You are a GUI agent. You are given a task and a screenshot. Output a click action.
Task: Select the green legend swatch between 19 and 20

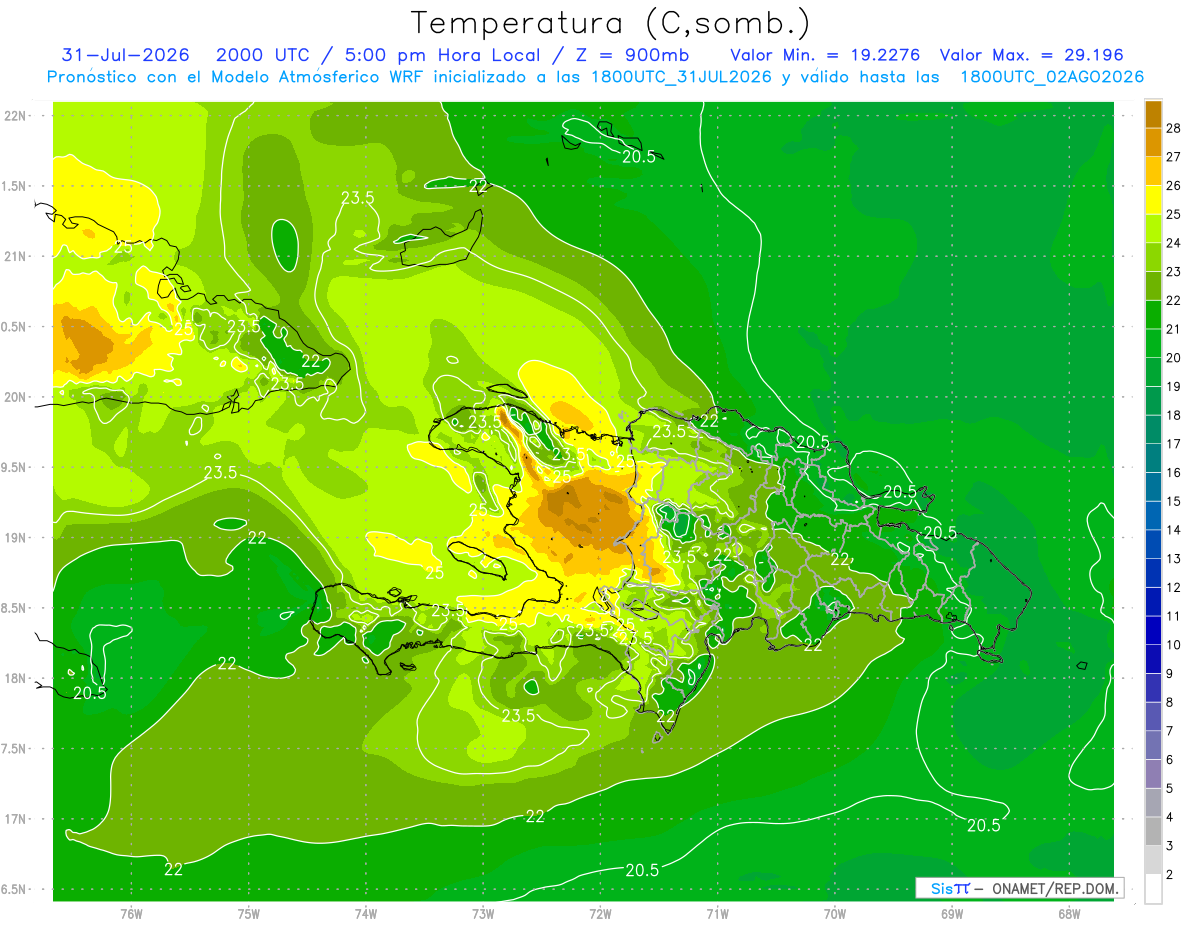pos(1153,372)
